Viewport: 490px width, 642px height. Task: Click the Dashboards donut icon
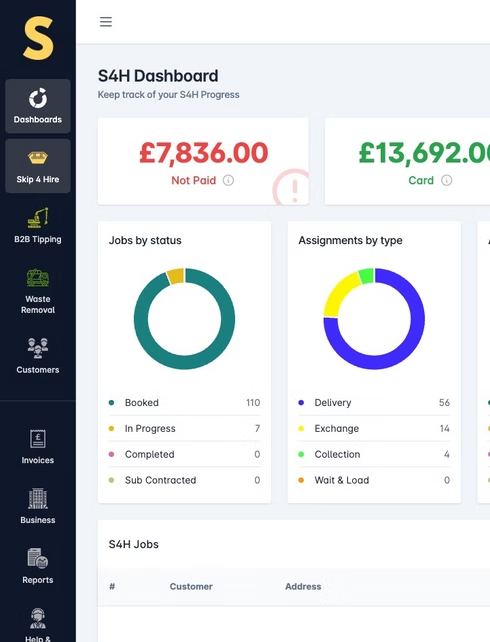click(38, 98)
